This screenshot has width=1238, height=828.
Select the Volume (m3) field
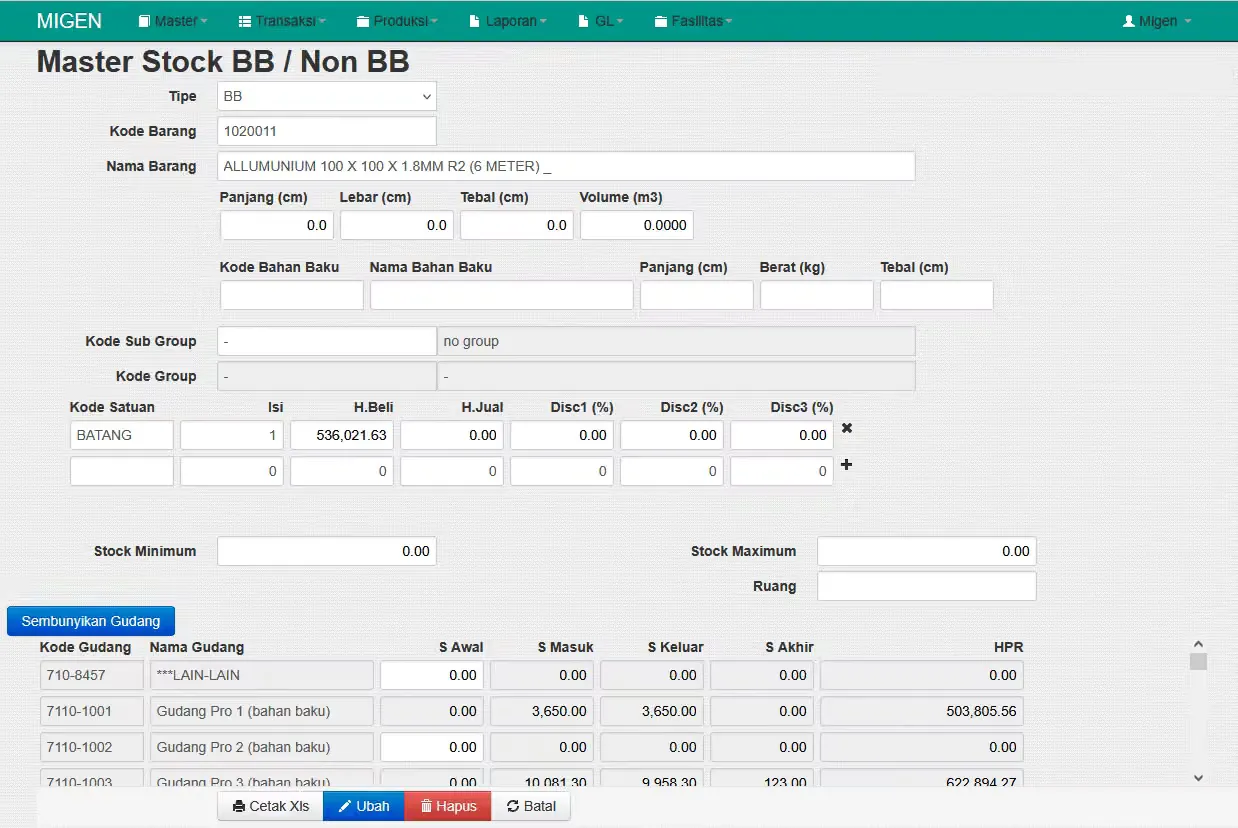637,226
